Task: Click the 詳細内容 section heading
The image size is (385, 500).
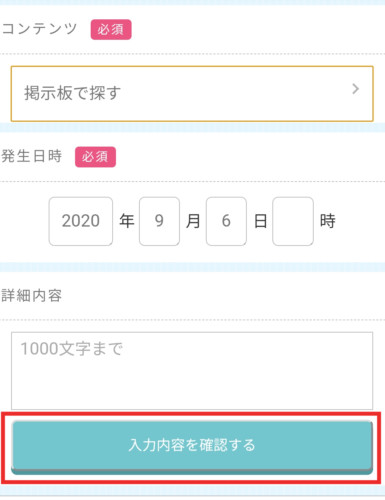Action: click(32, 295)
